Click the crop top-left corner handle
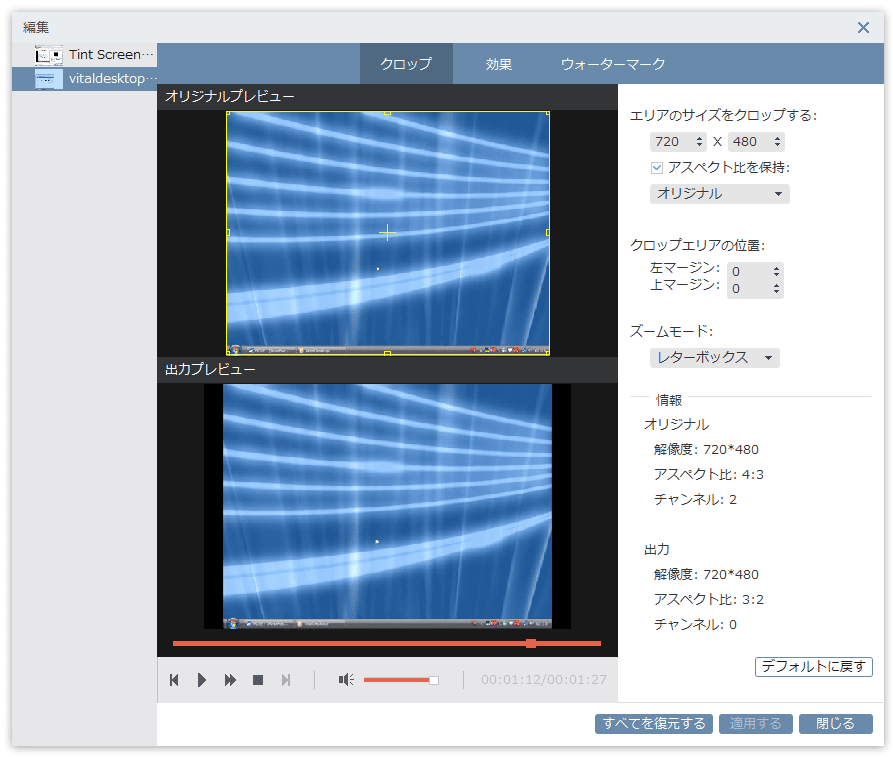 (228, 113)
